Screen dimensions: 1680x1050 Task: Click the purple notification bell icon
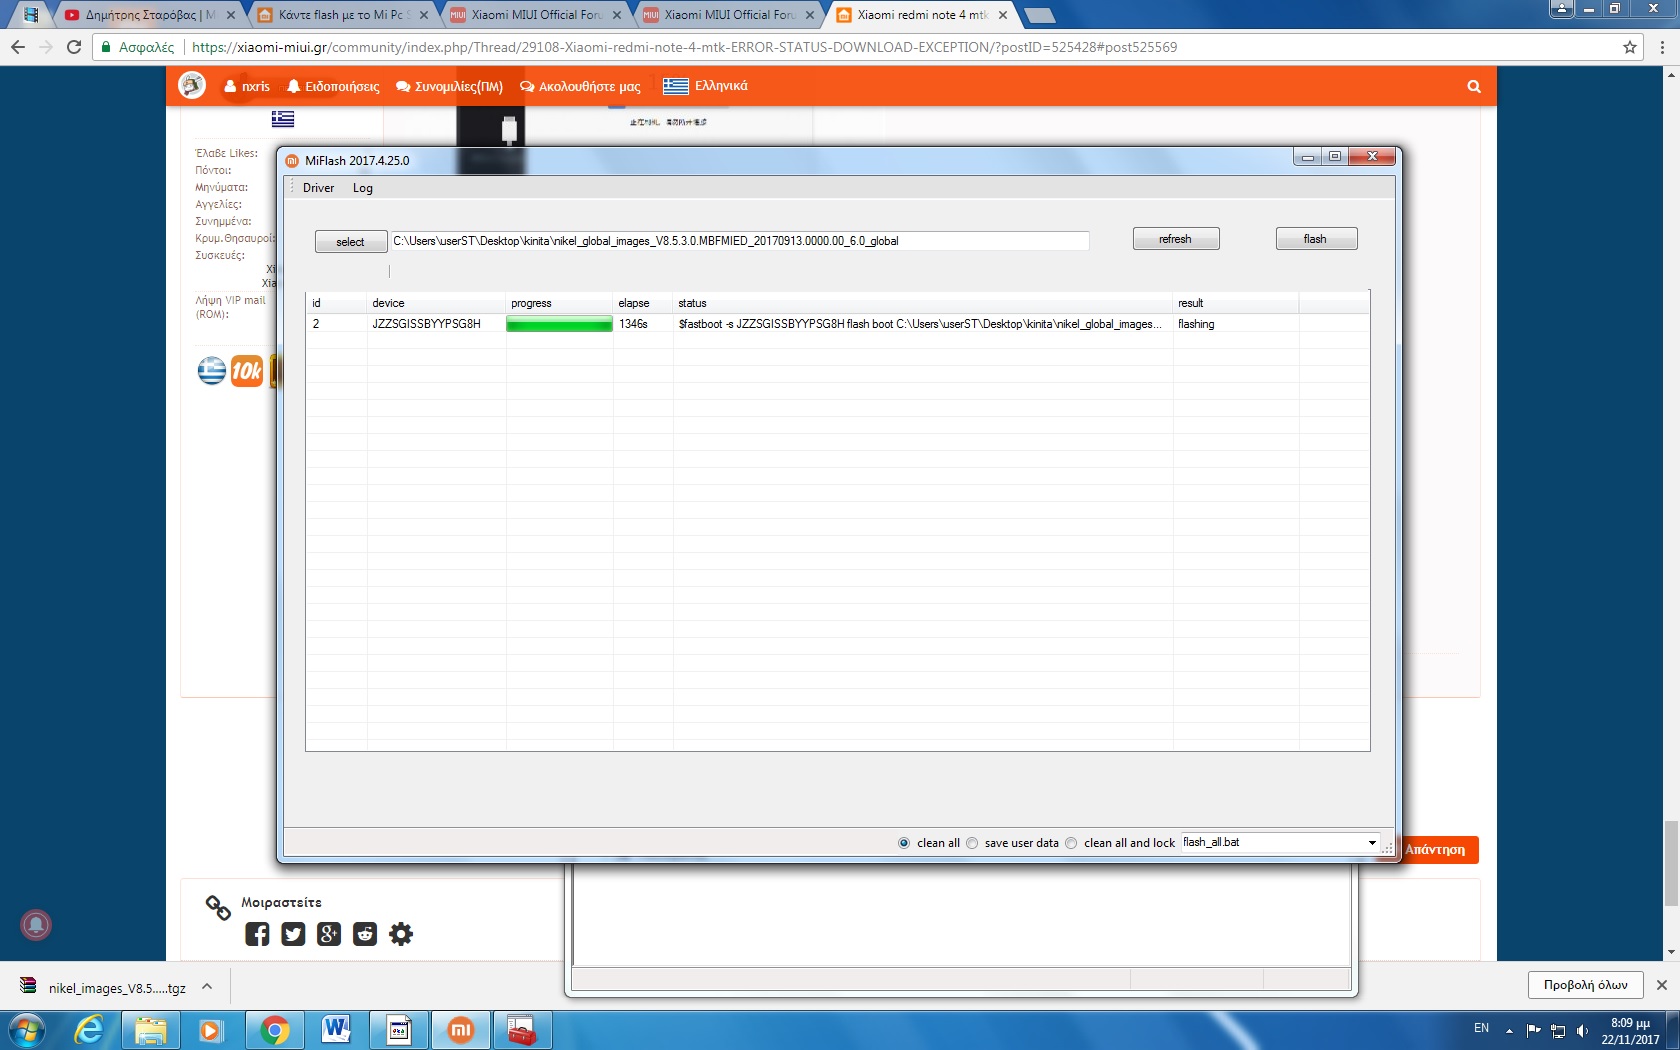(36, 924)
